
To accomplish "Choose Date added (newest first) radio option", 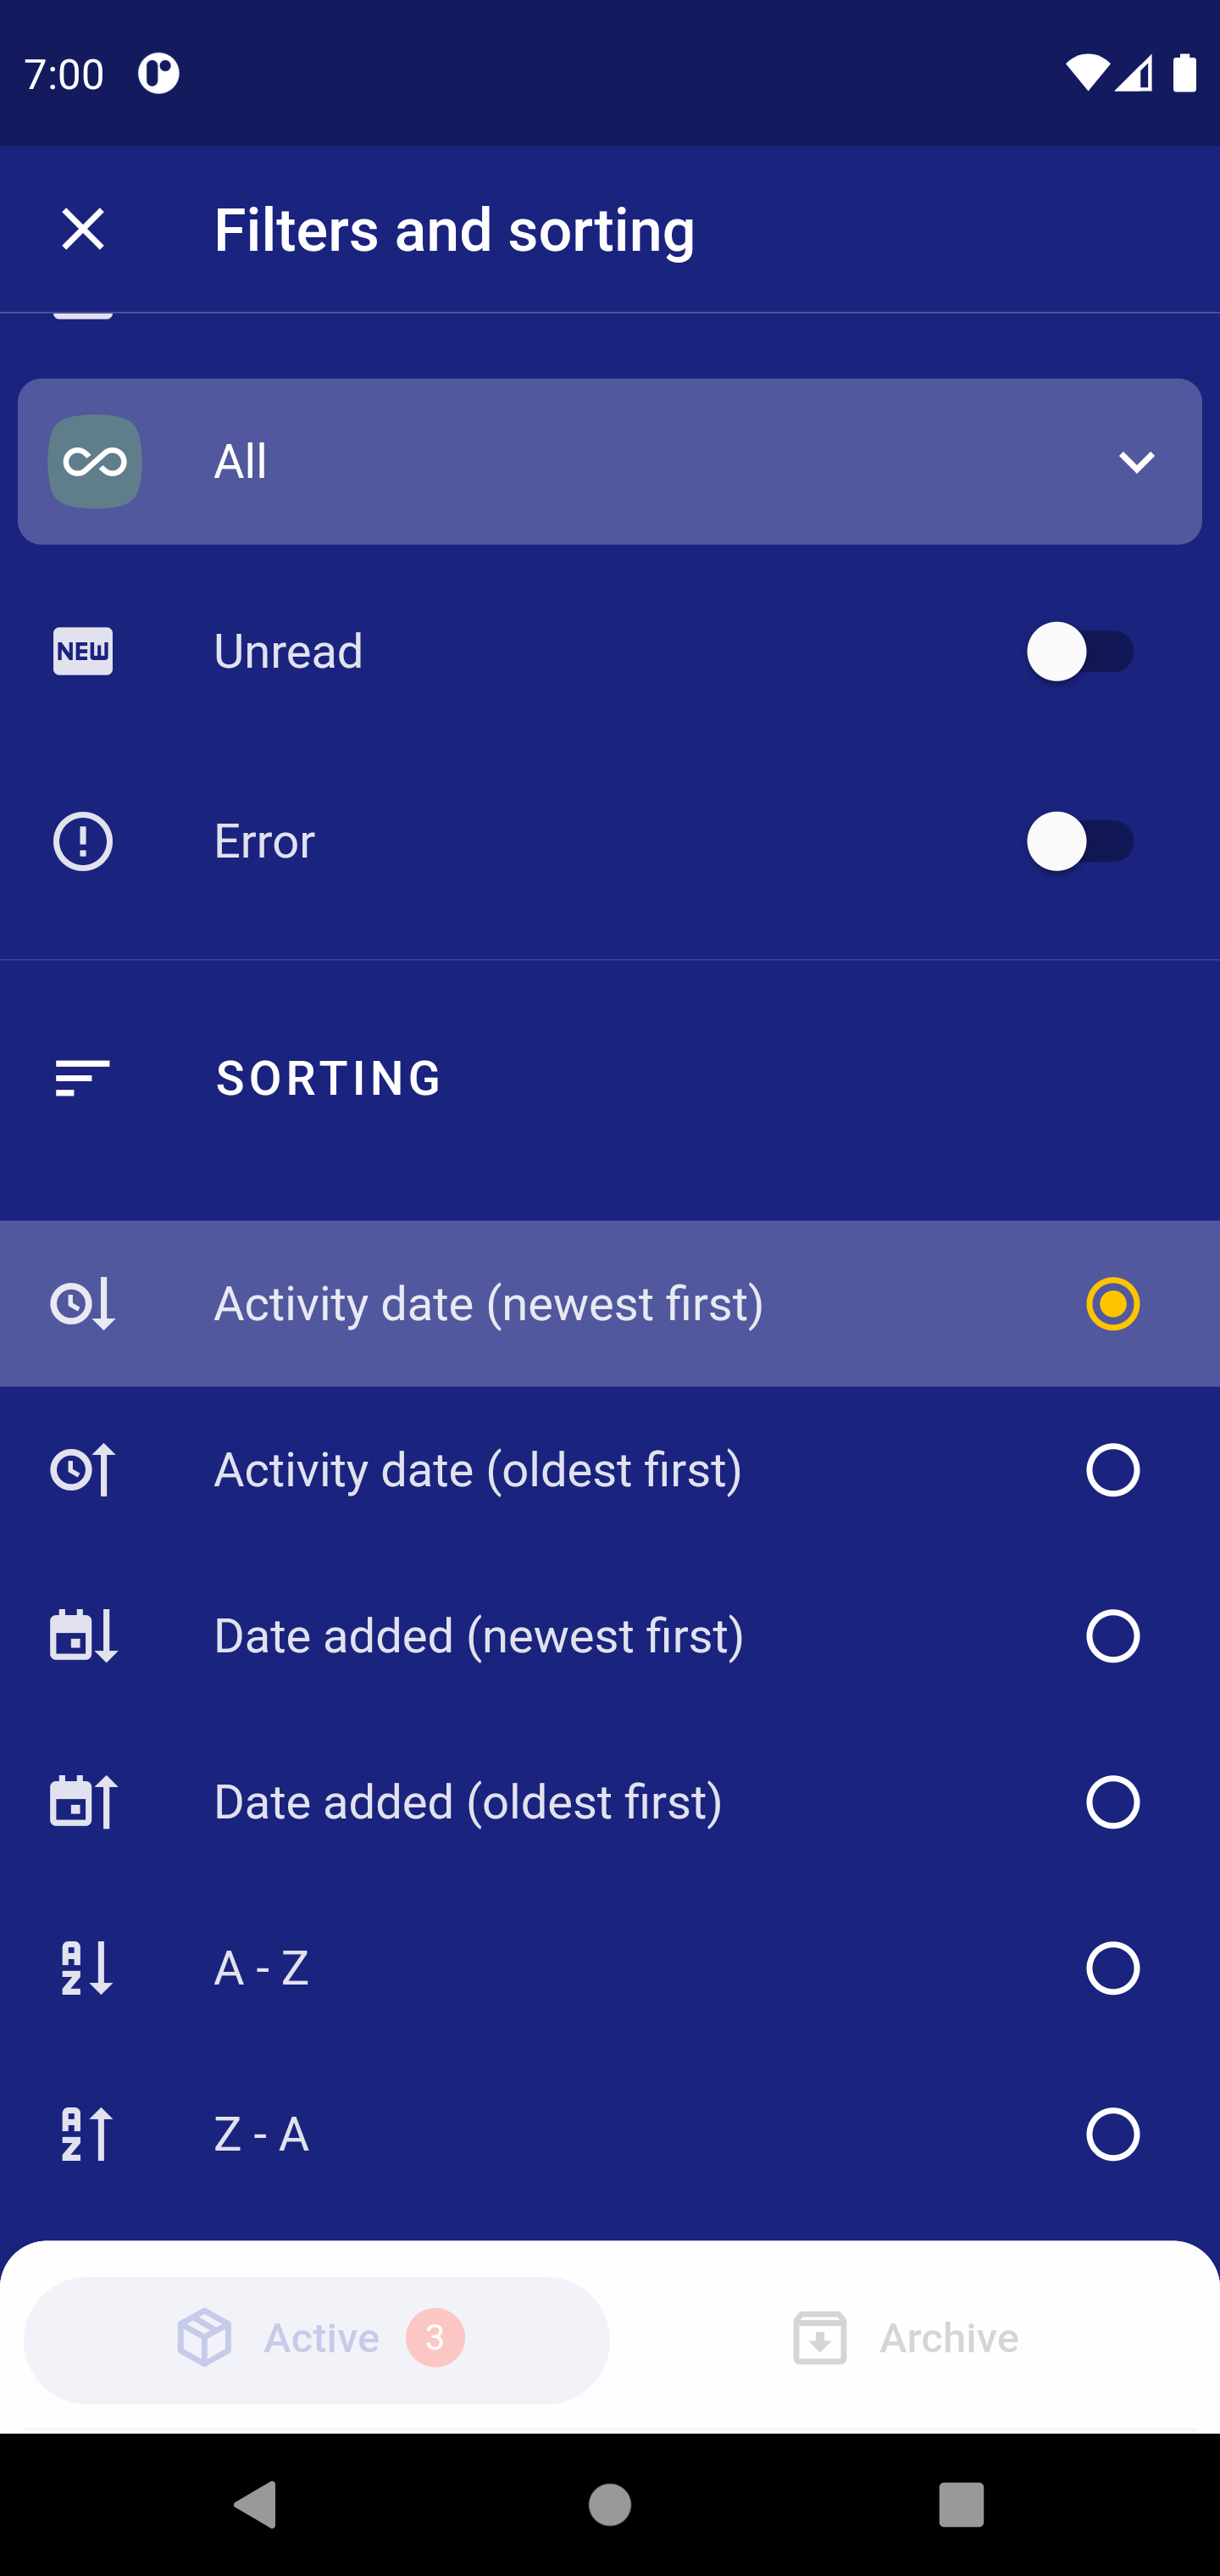I will (1112, 1636).
